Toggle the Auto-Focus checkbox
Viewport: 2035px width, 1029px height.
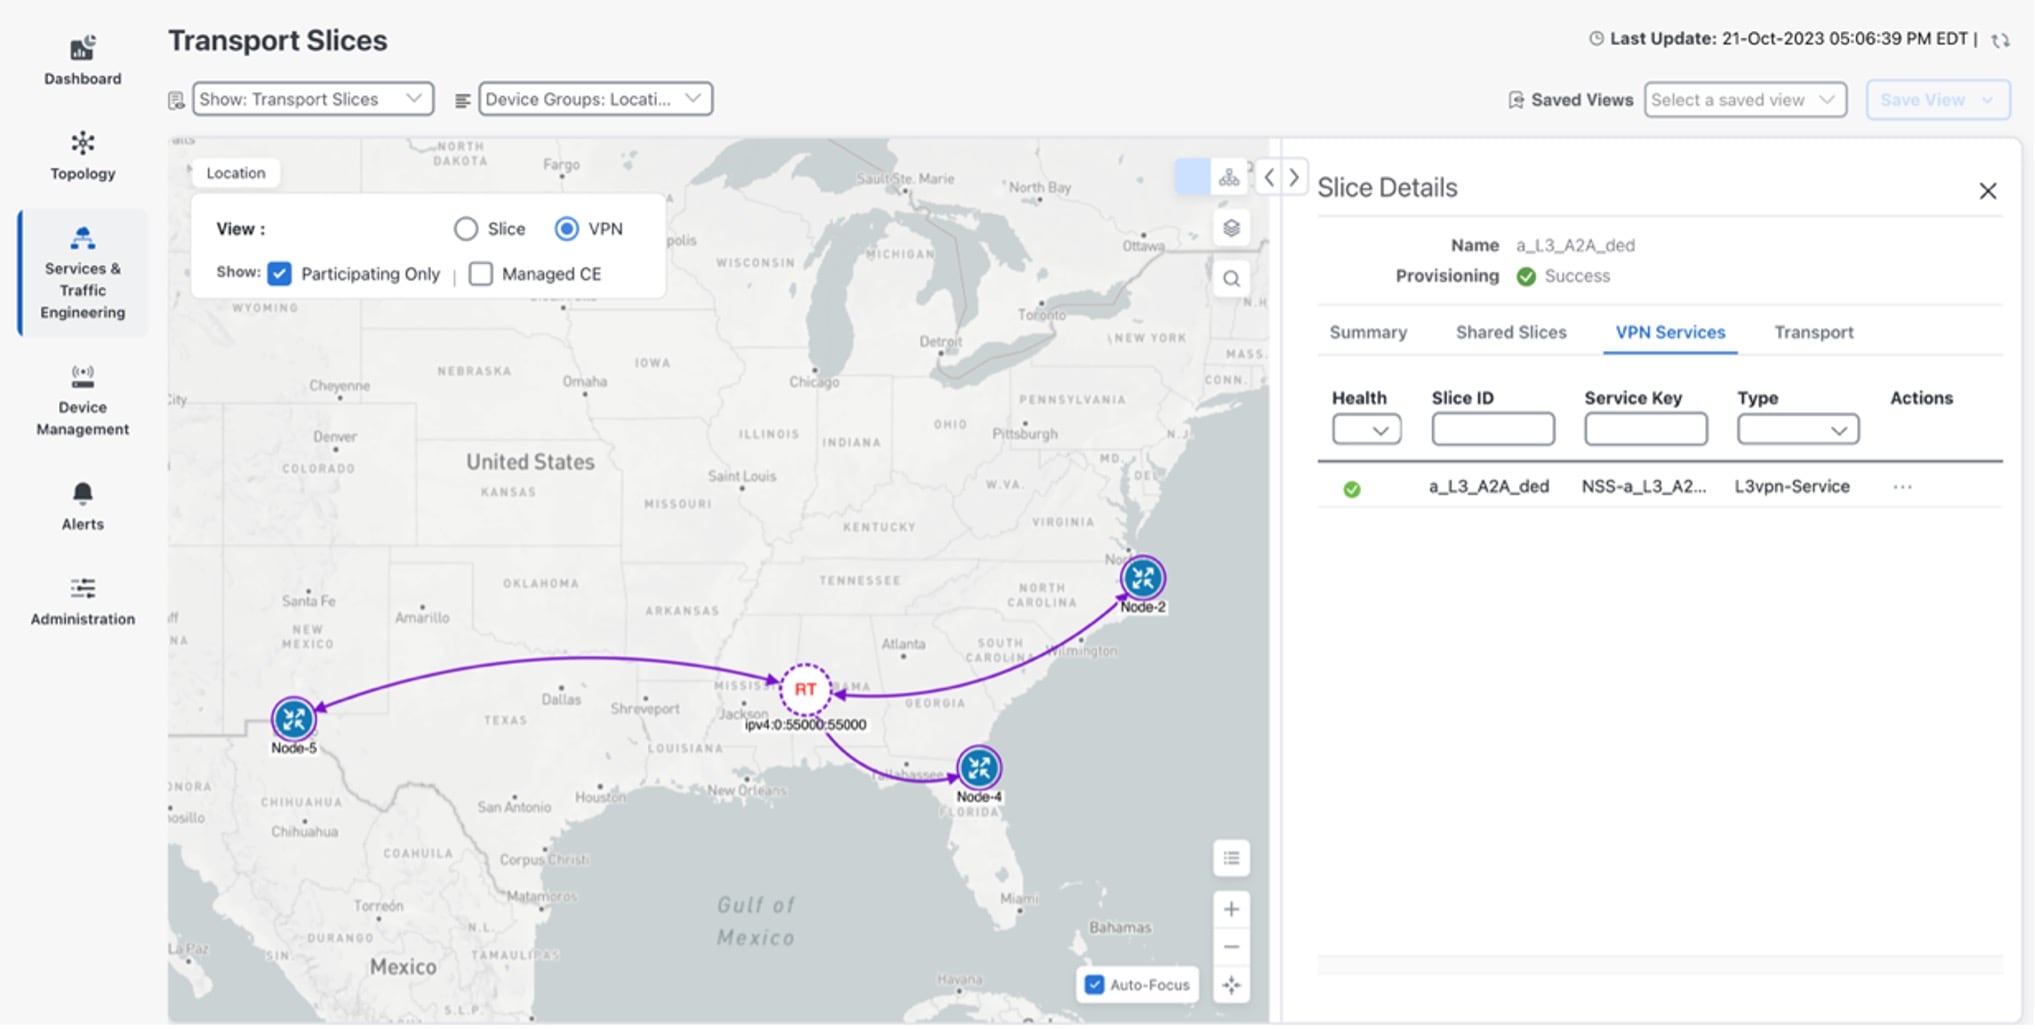point(1095,985)
